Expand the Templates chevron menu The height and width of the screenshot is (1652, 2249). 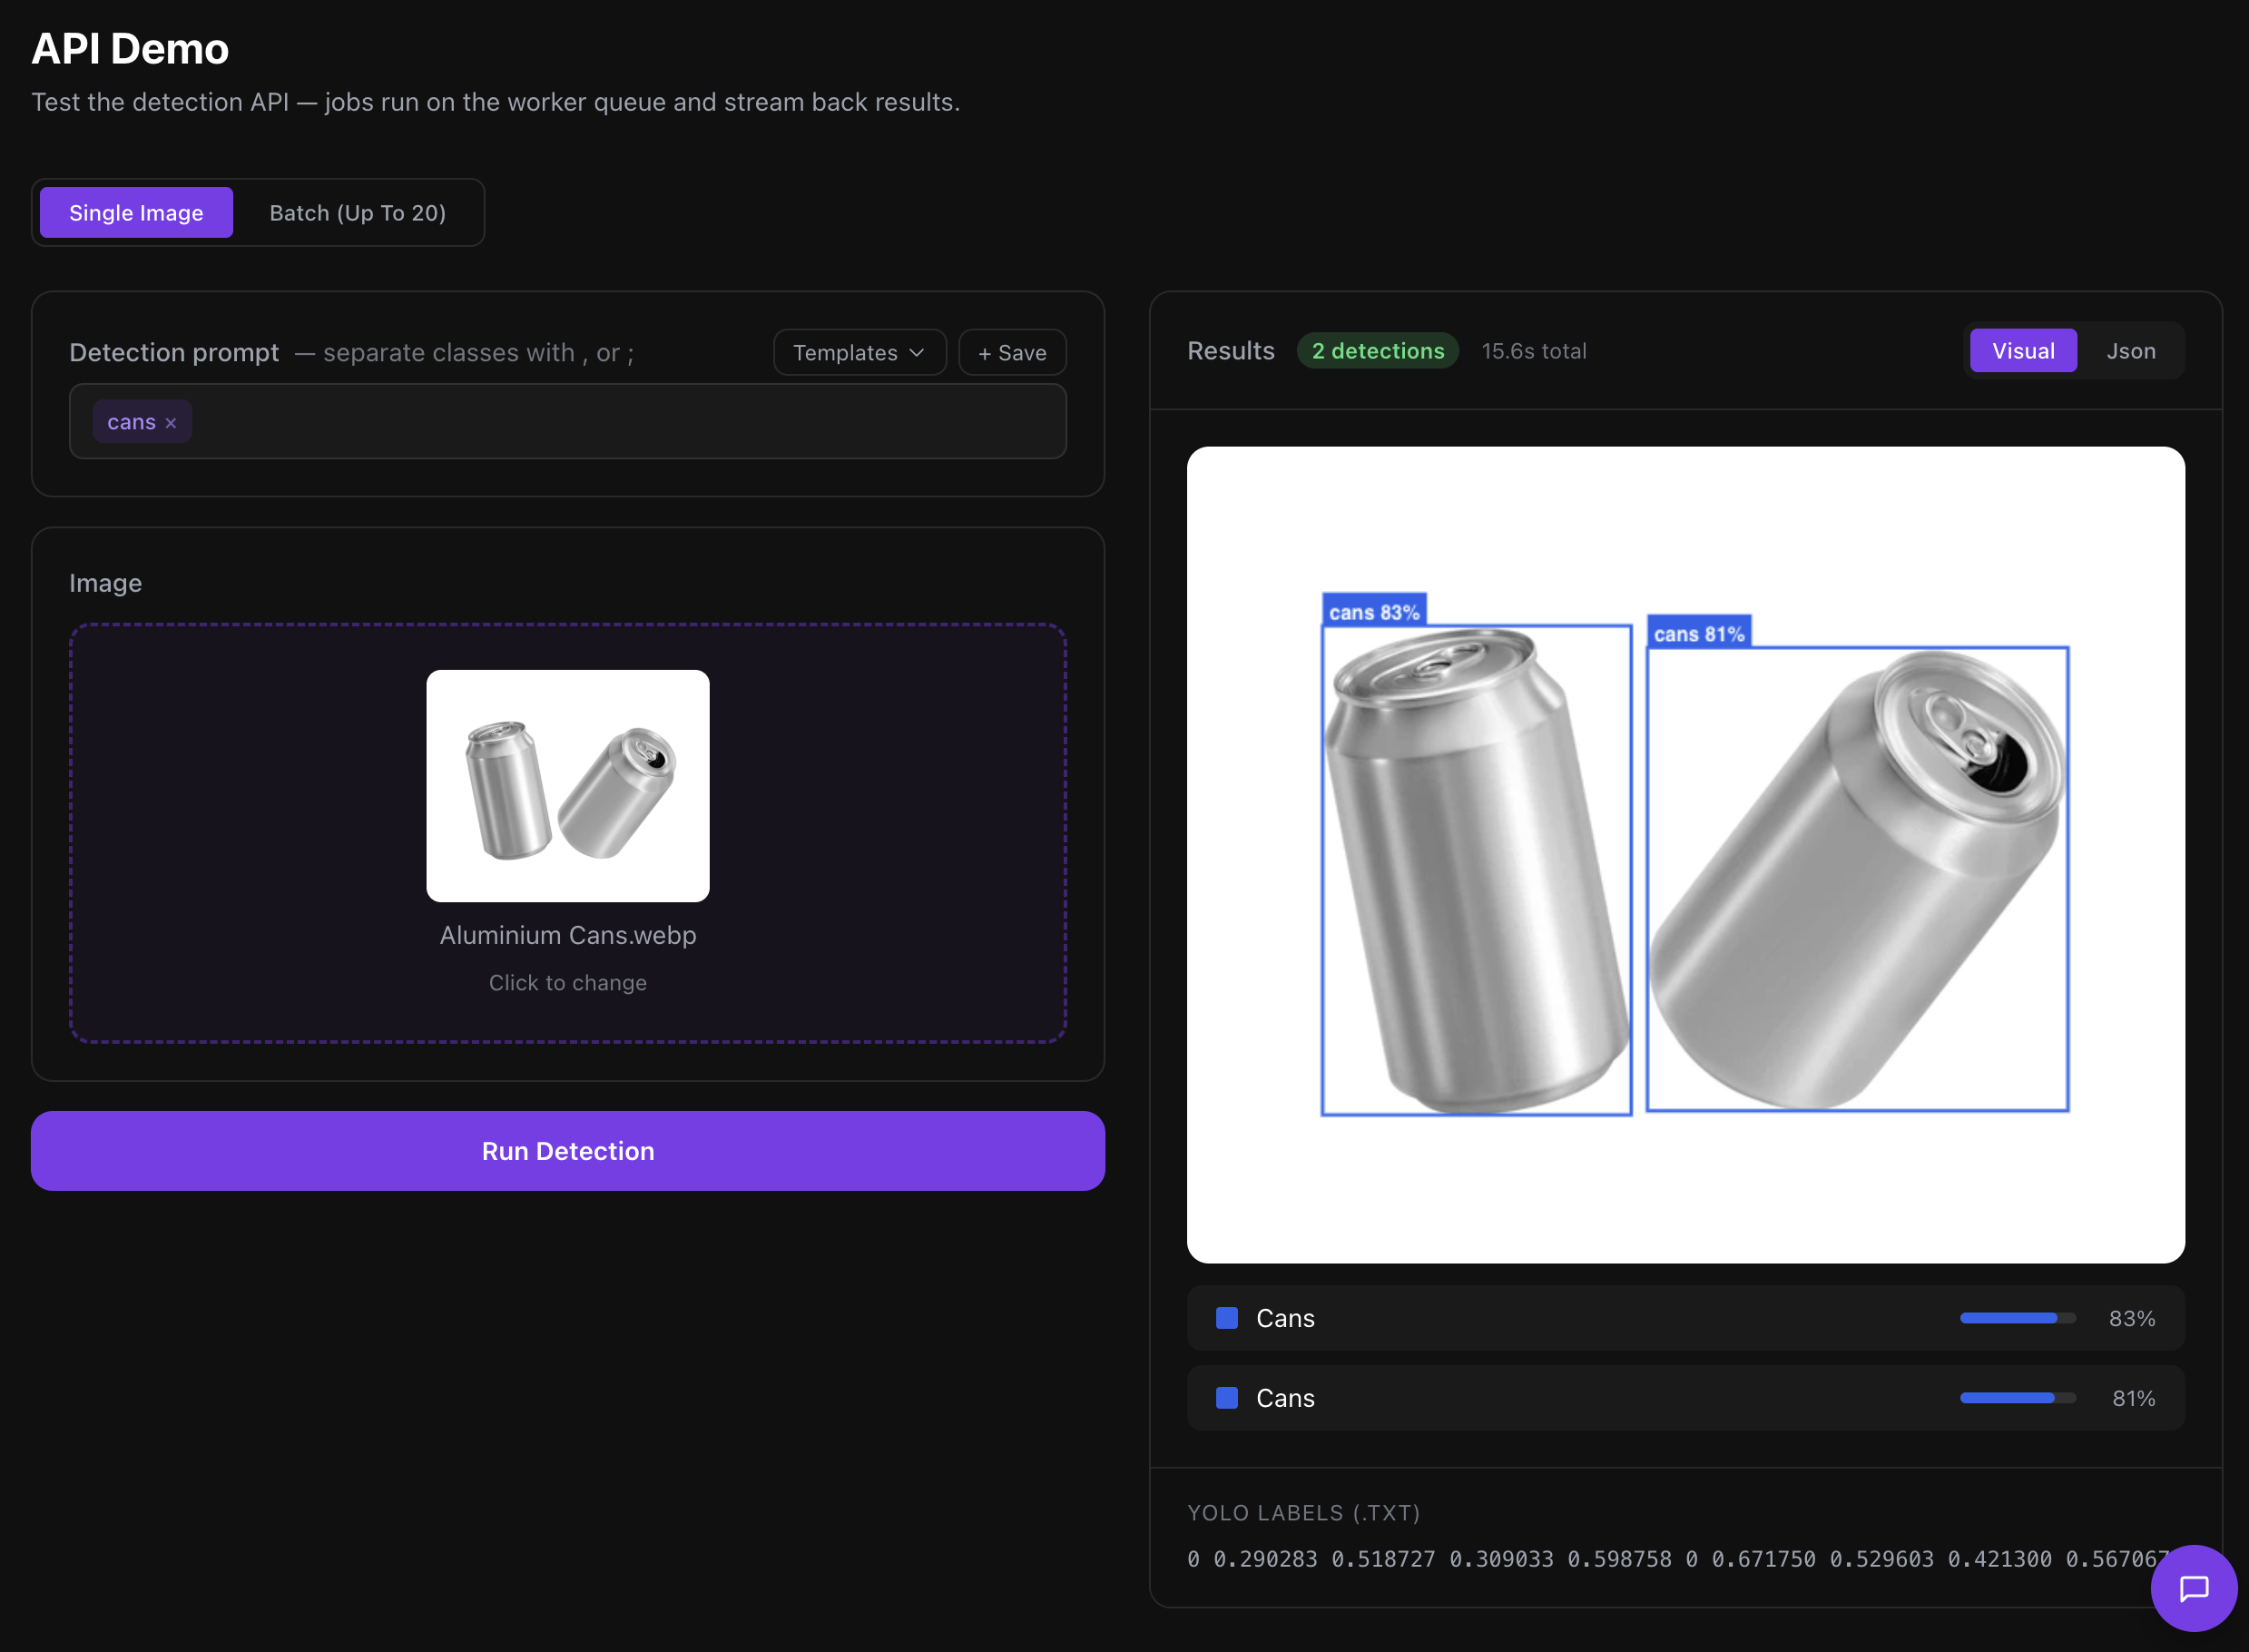tap(918, 352)
